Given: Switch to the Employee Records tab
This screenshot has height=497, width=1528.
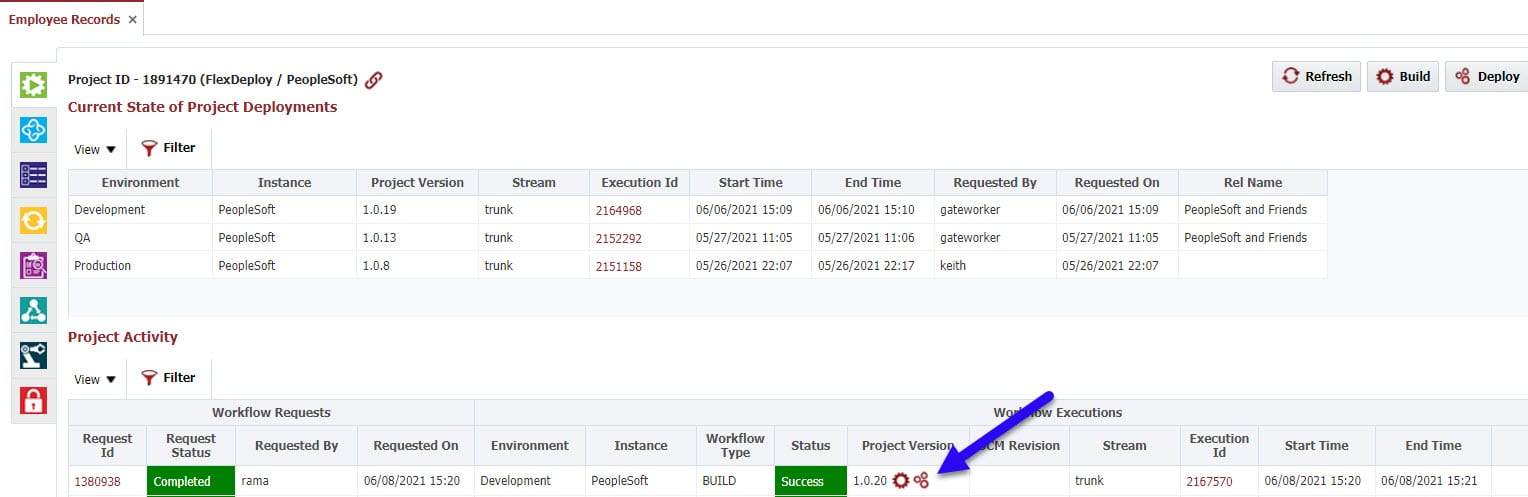Looking at the screenshot, I should pyautogui.click(x=64, y=19).
